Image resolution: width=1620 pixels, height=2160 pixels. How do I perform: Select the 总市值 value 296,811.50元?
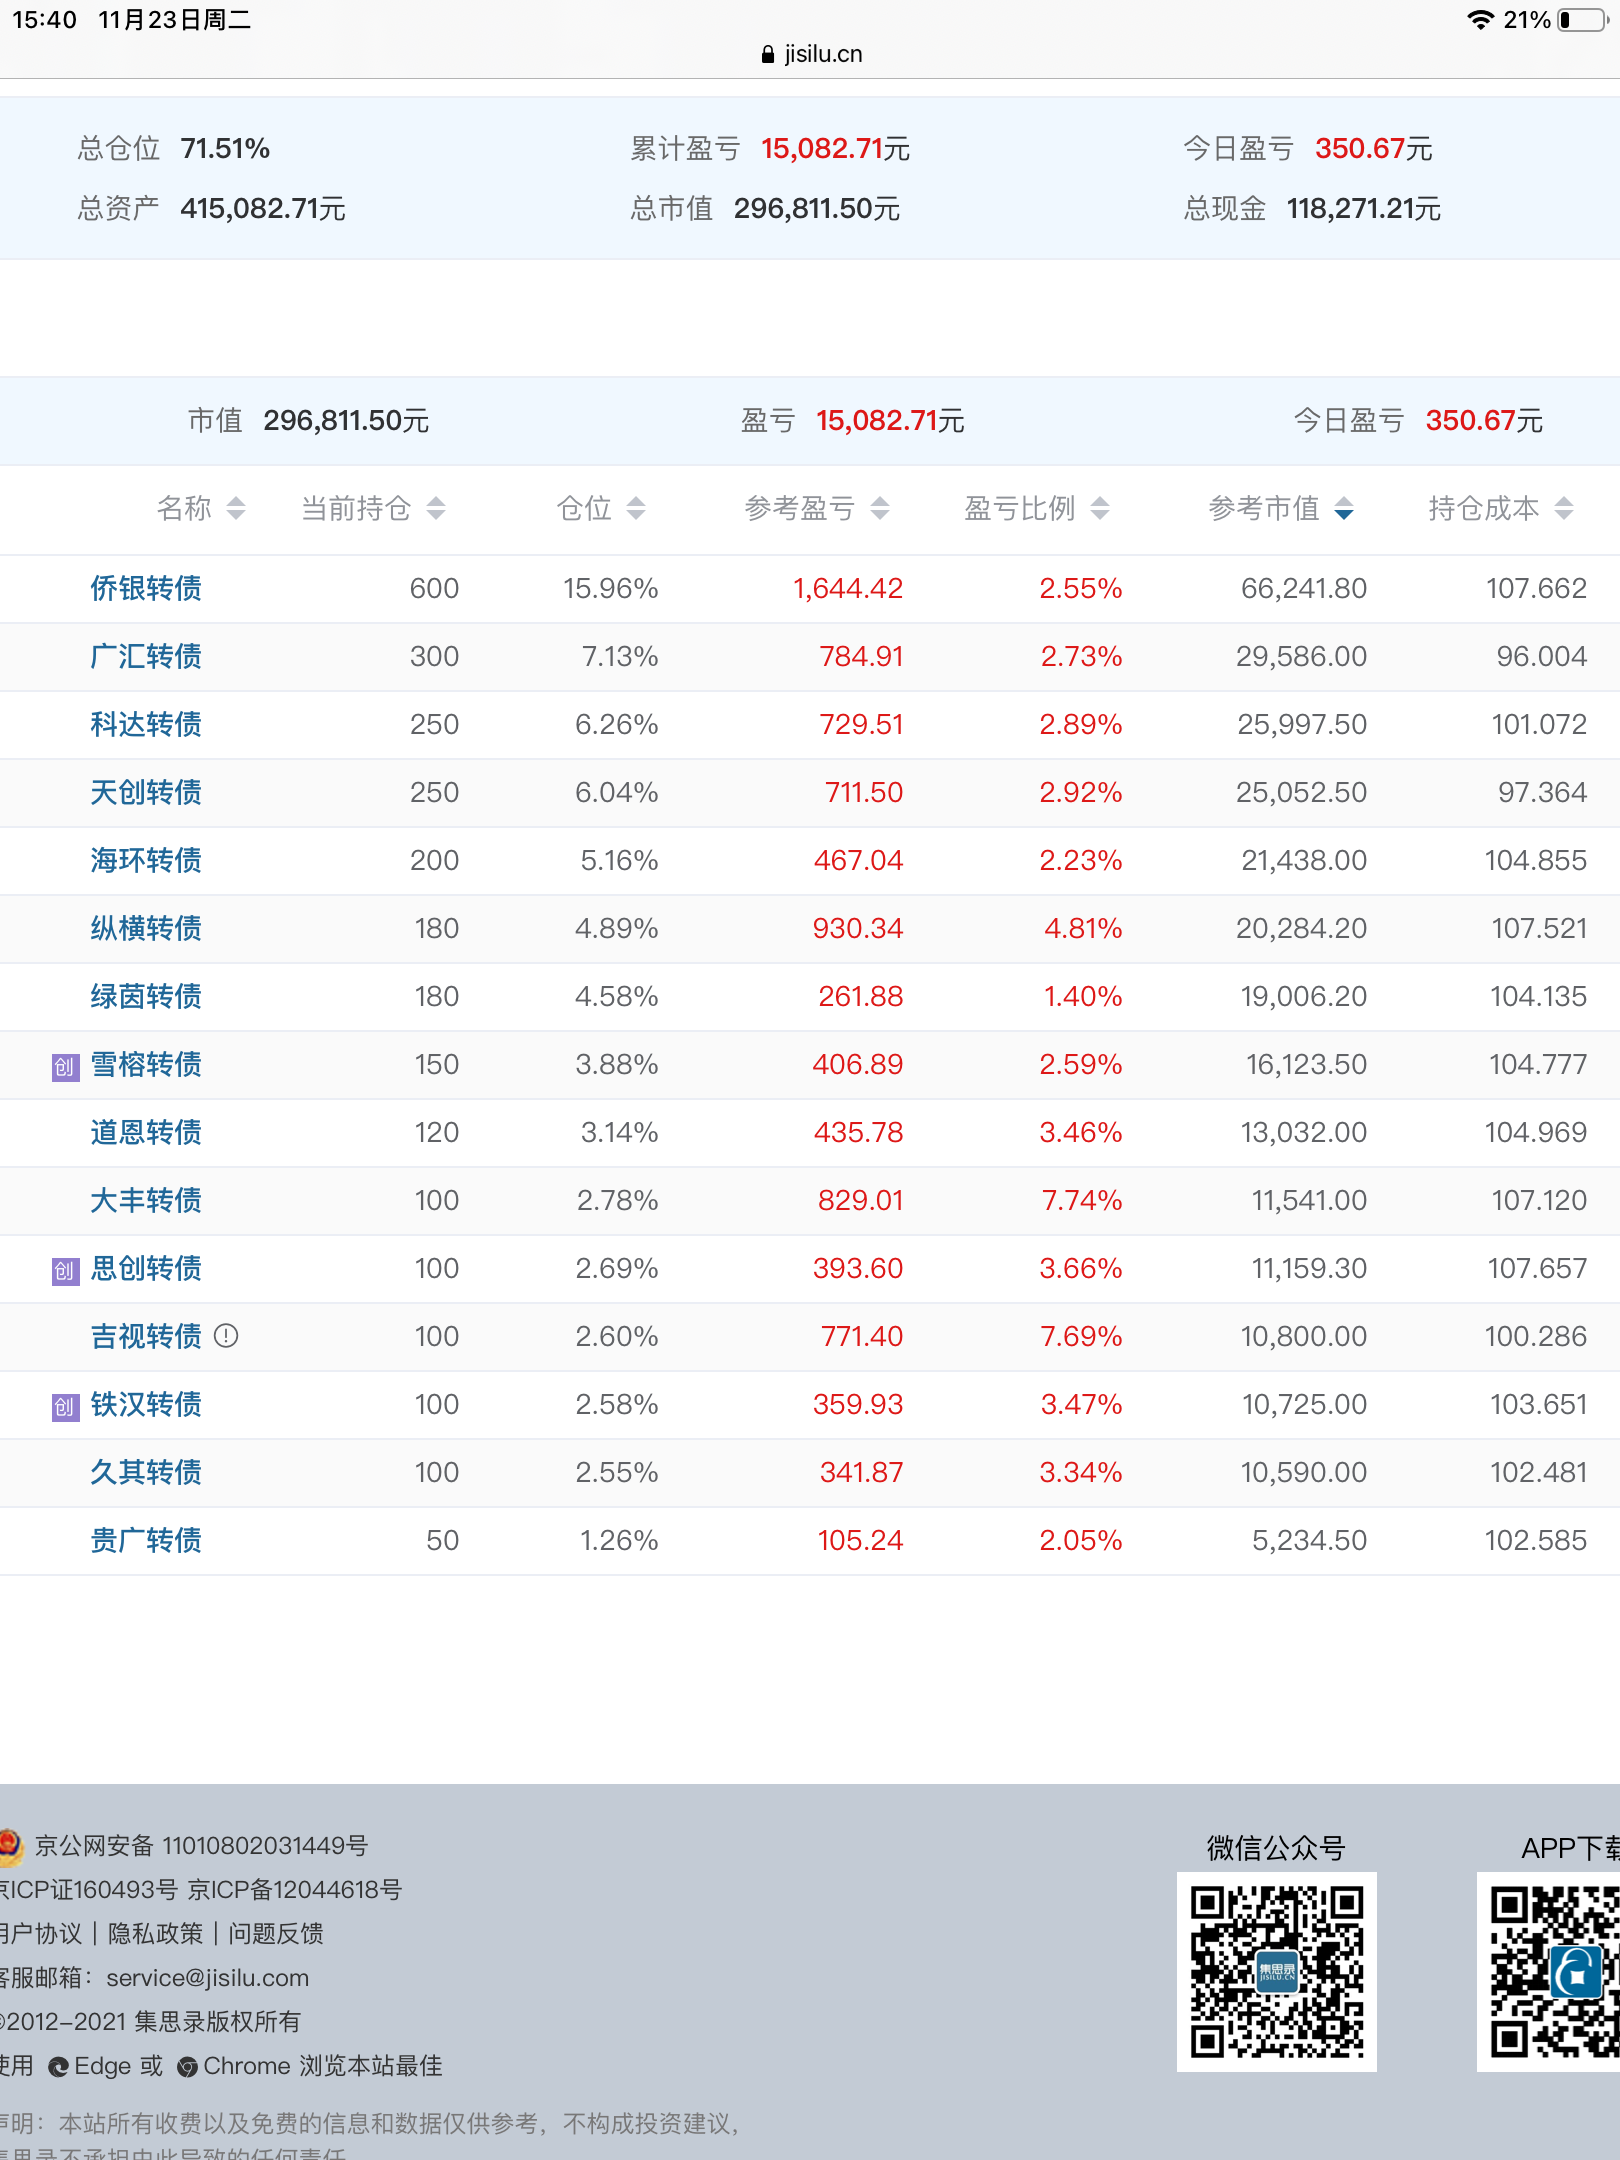[x=817, y=209]
